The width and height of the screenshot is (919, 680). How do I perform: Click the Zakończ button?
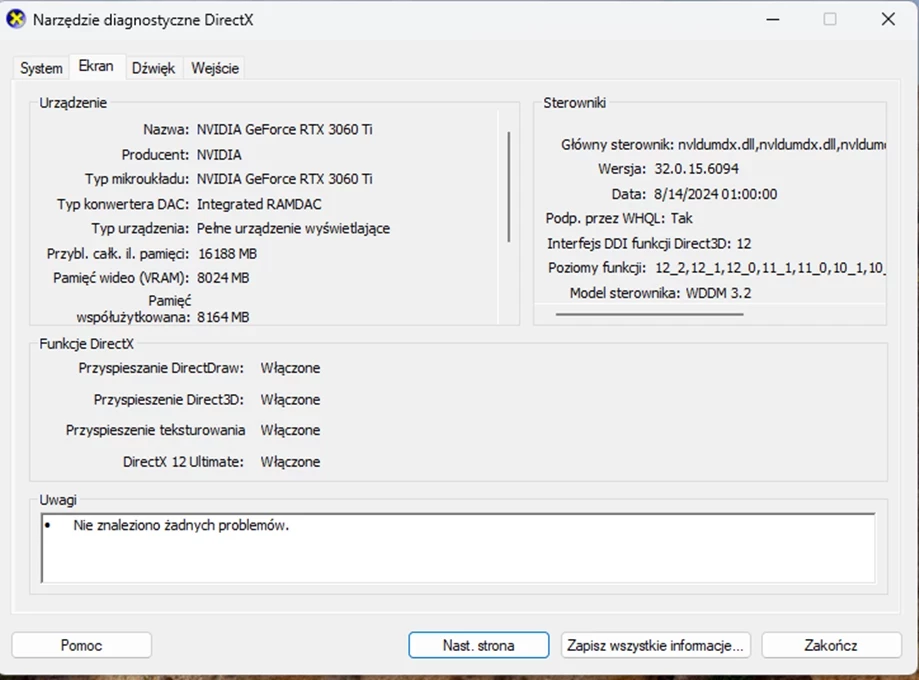[x=831, y=645]
